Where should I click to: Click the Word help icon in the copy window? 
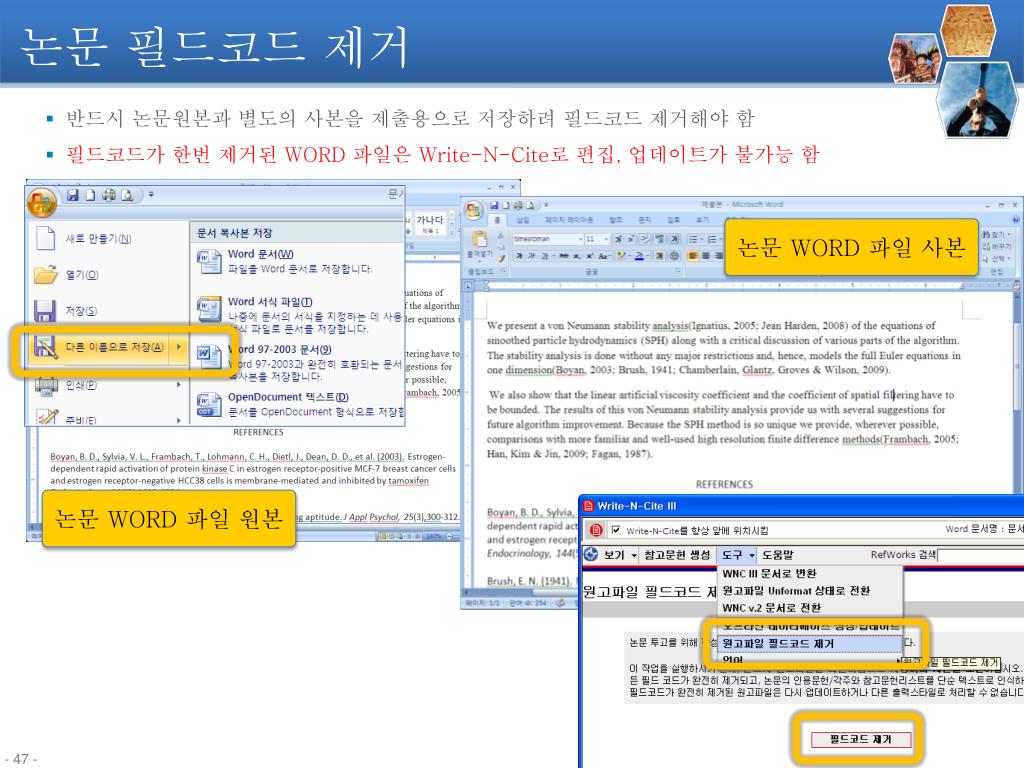click(1016, 220)
